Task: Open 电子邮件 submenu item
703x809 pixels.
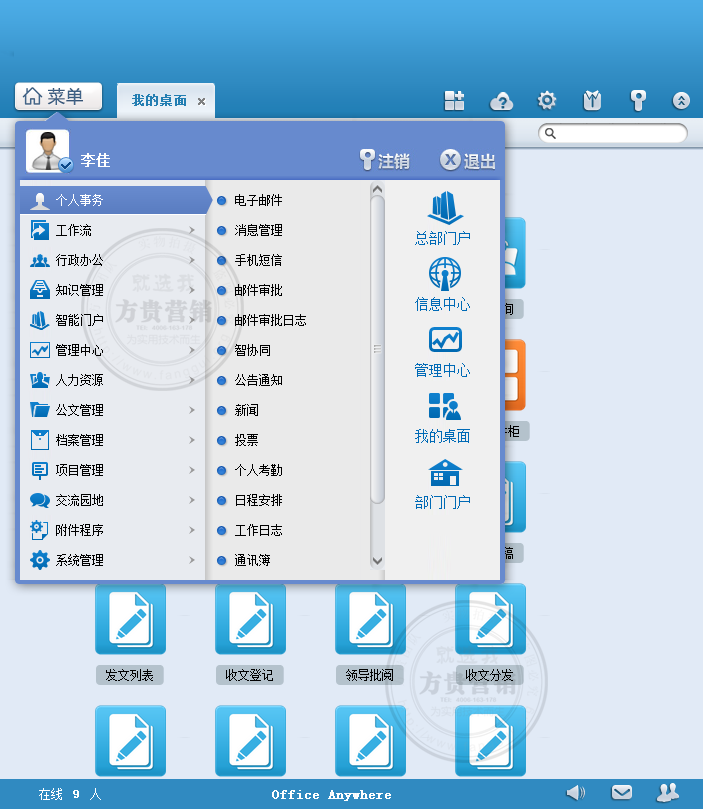Action: (258, 200)
